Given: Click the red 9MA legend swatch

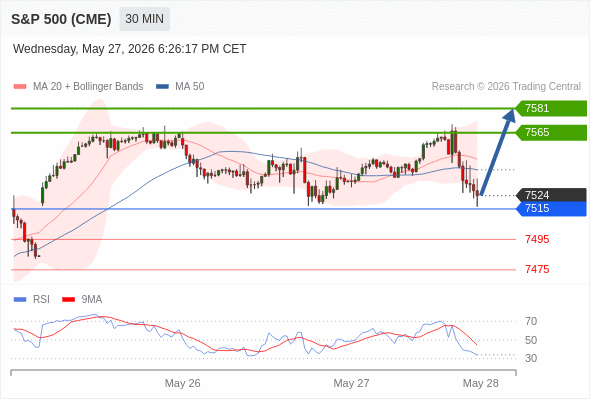Looking at the screenshot, I should 68,300.
